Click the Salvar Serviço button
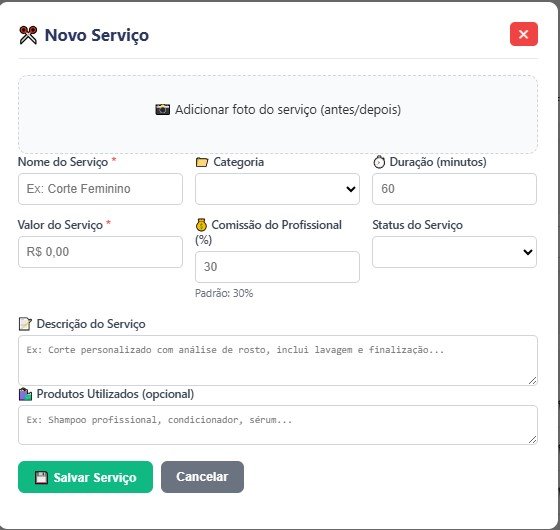 pyautogui.click(x=85, y=477)
